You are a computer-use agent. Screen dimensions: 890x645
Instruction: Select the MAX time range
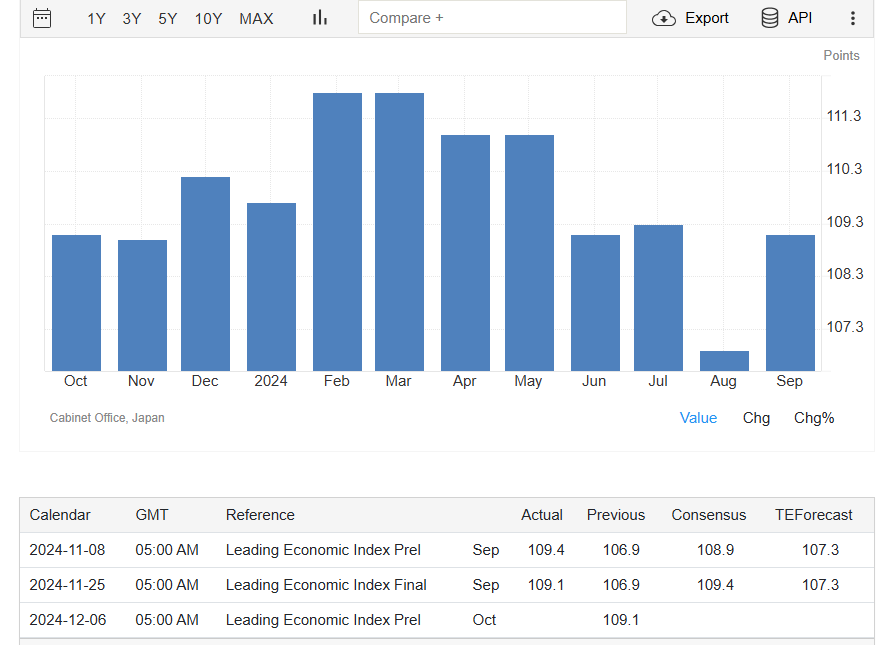point(256,19)
